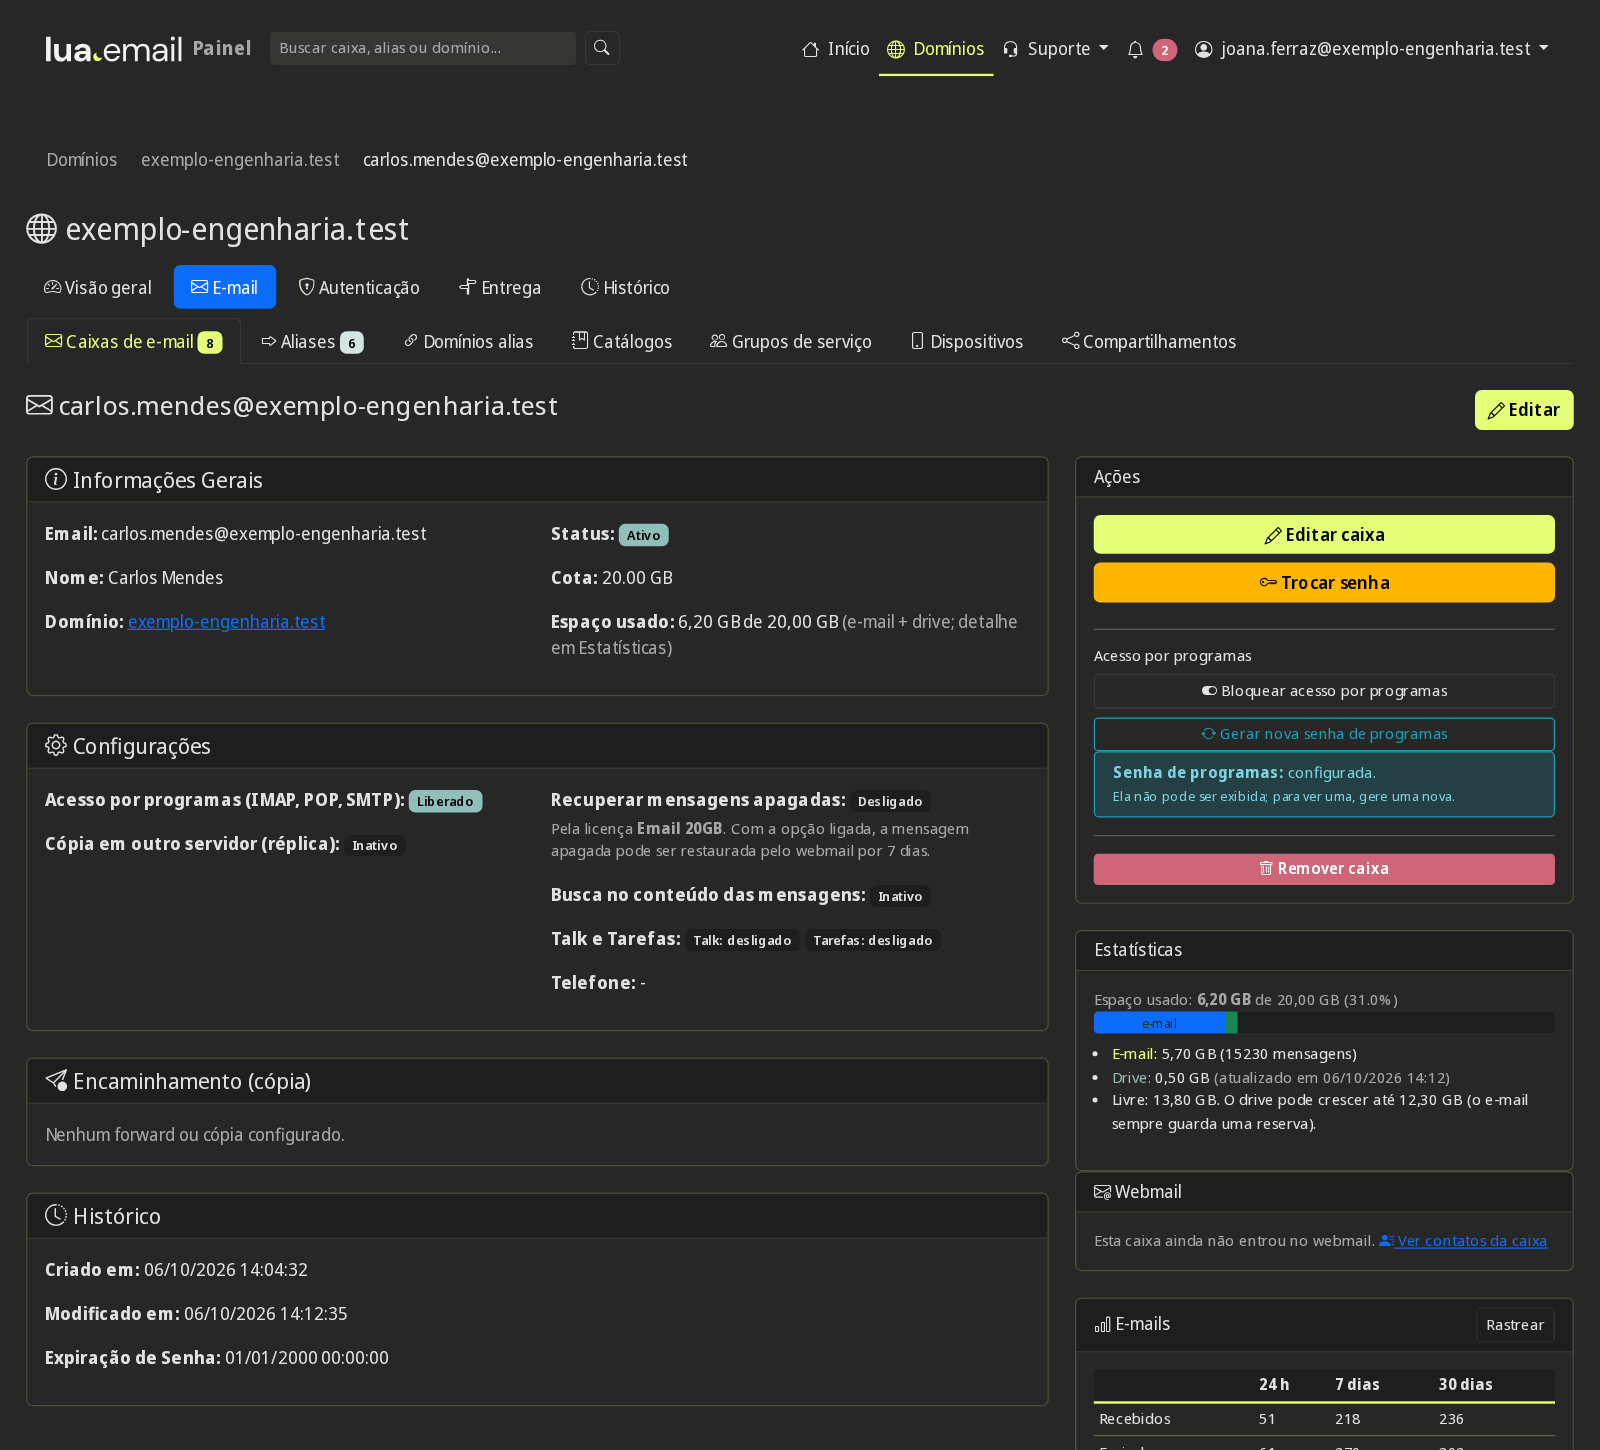Click the clock icon in Histórico panel

tap(56, 1216)
